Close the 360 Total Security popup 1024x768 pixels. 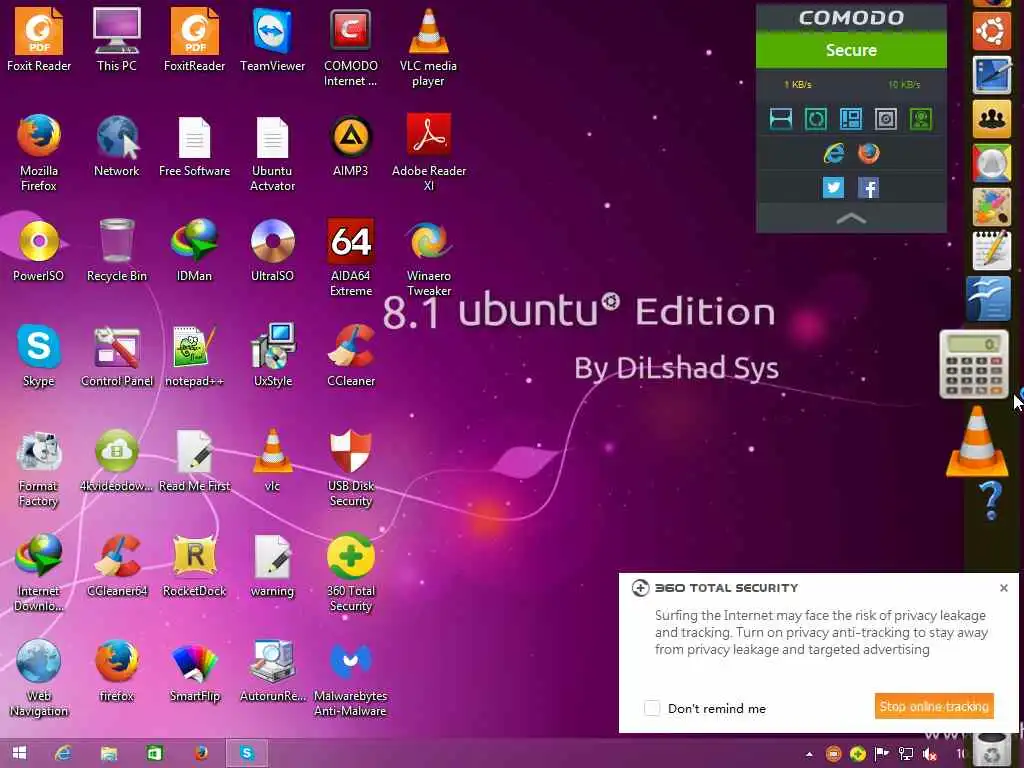(1004, 588)
